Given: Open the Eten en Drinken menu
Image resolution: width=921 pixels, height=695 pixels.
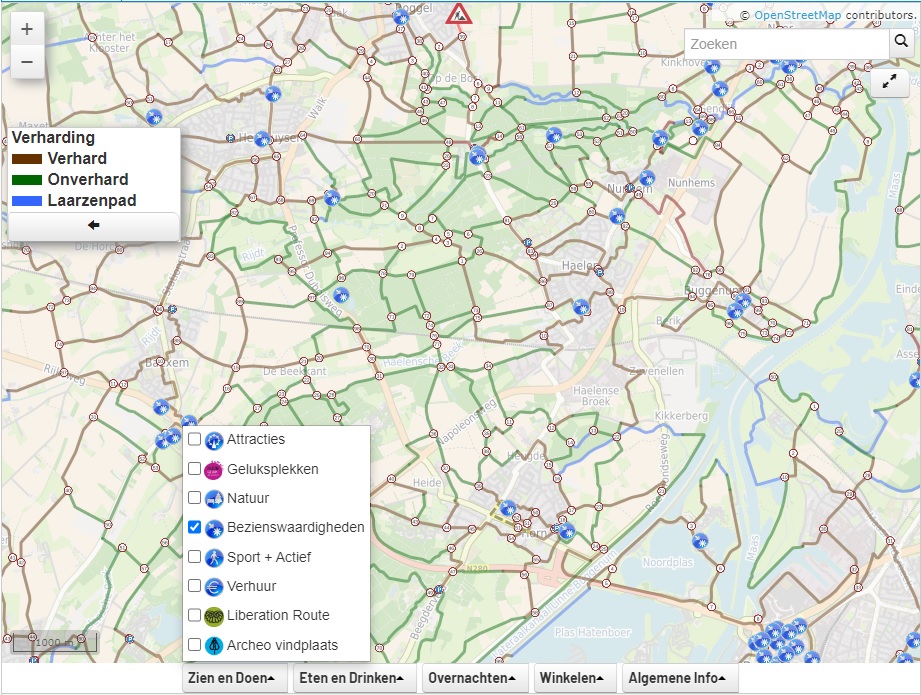Looking at the screenshot, I should pos(350,677).
